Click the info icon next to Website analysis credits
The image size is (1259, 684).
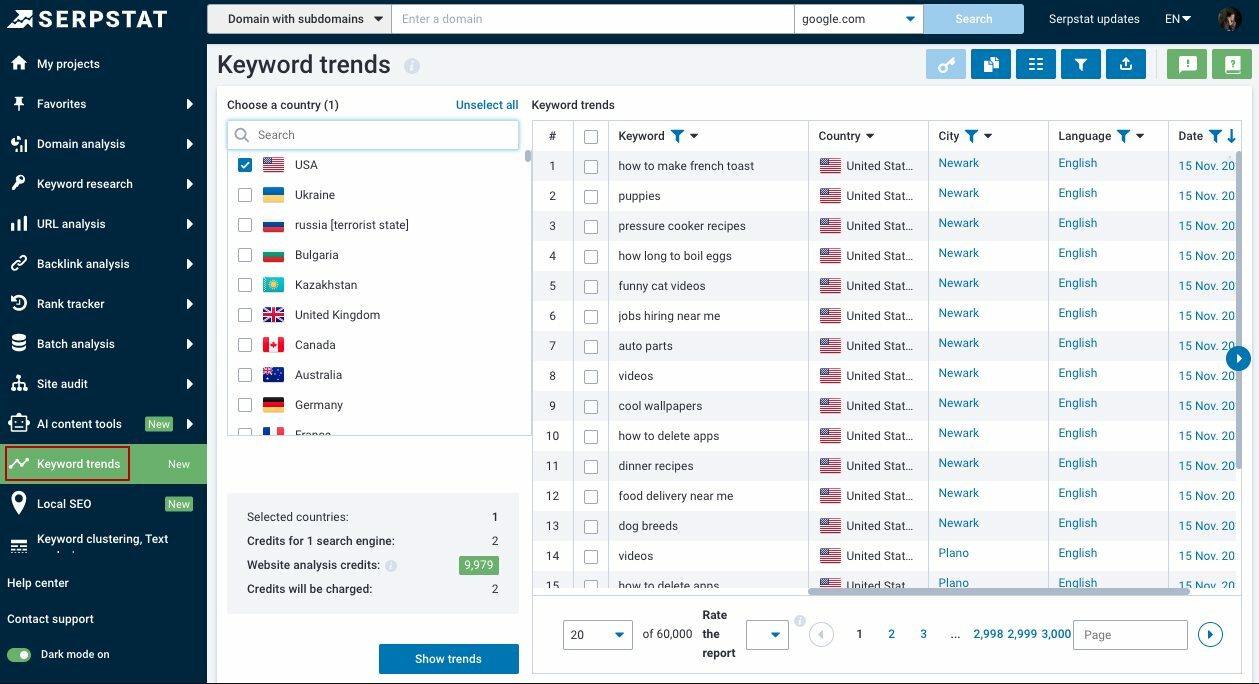click(x=391, y=566)
